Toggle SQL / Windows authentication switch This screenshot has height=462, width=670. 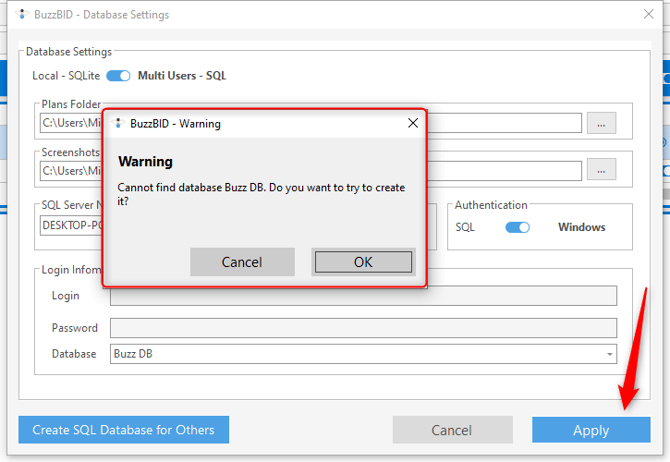click(x=517, y=227)
